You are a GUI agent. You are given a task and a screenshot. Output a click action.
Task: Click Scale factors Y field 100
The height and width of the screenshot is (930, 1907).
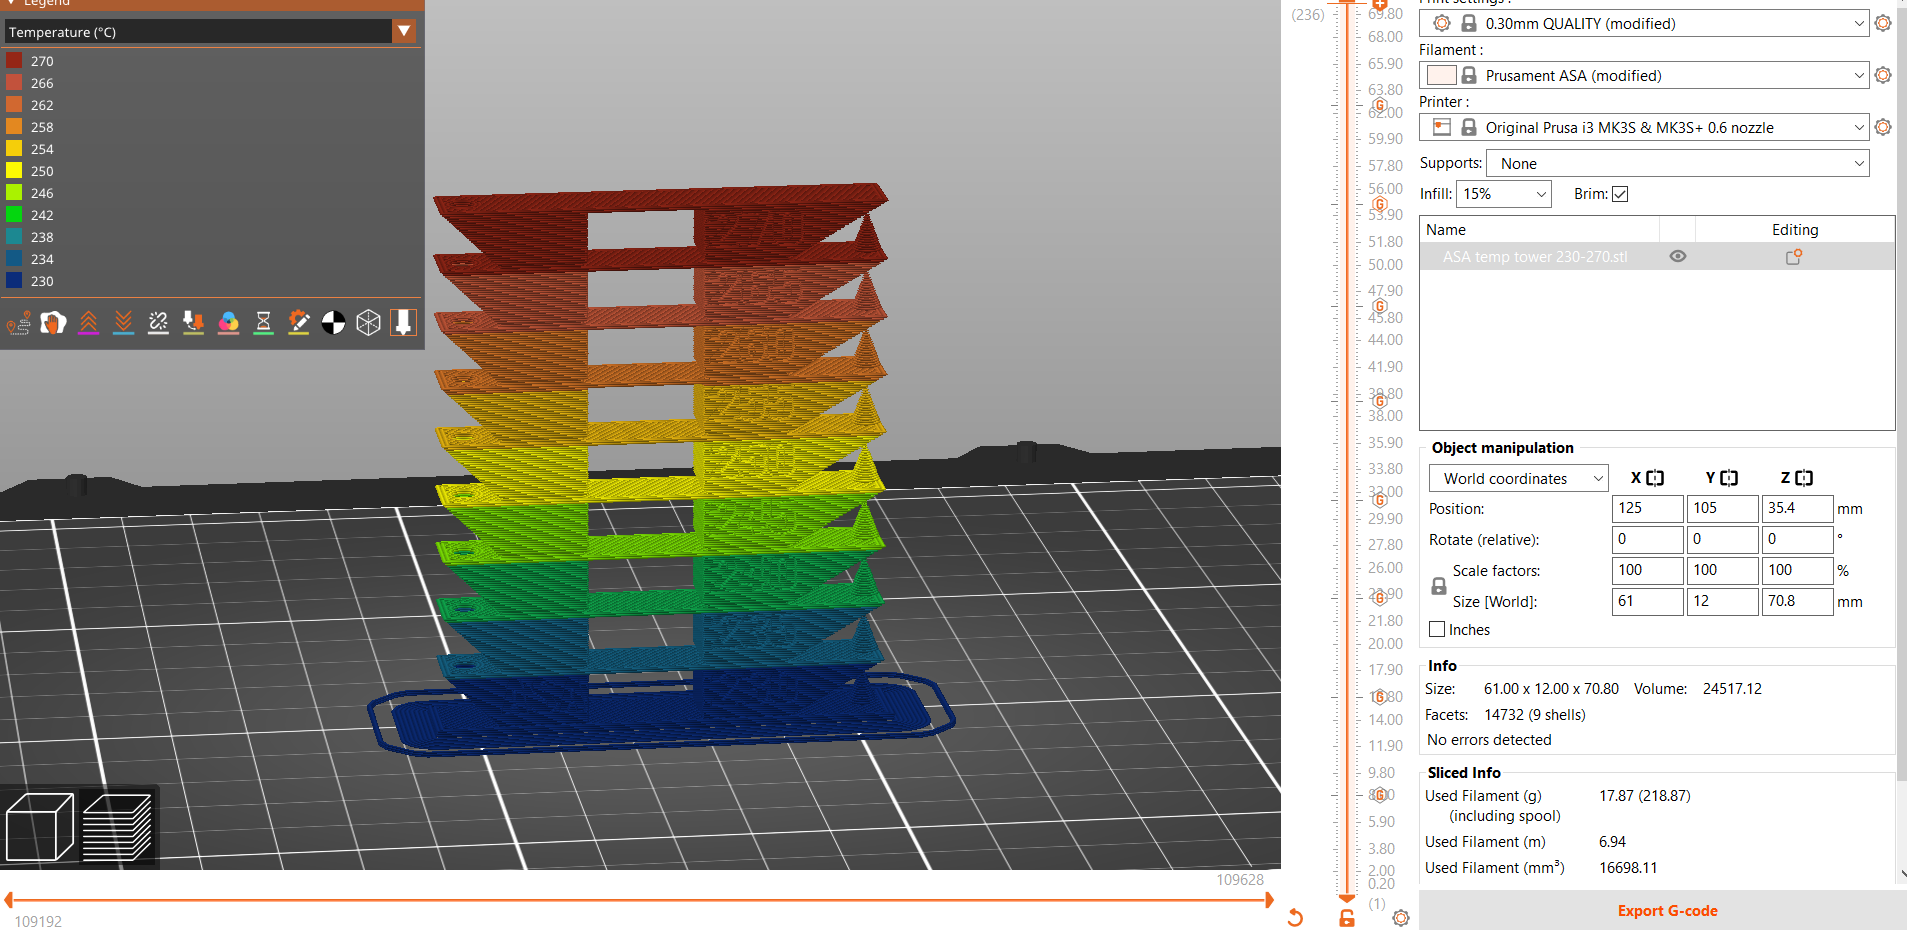[x=1722, y=570]
